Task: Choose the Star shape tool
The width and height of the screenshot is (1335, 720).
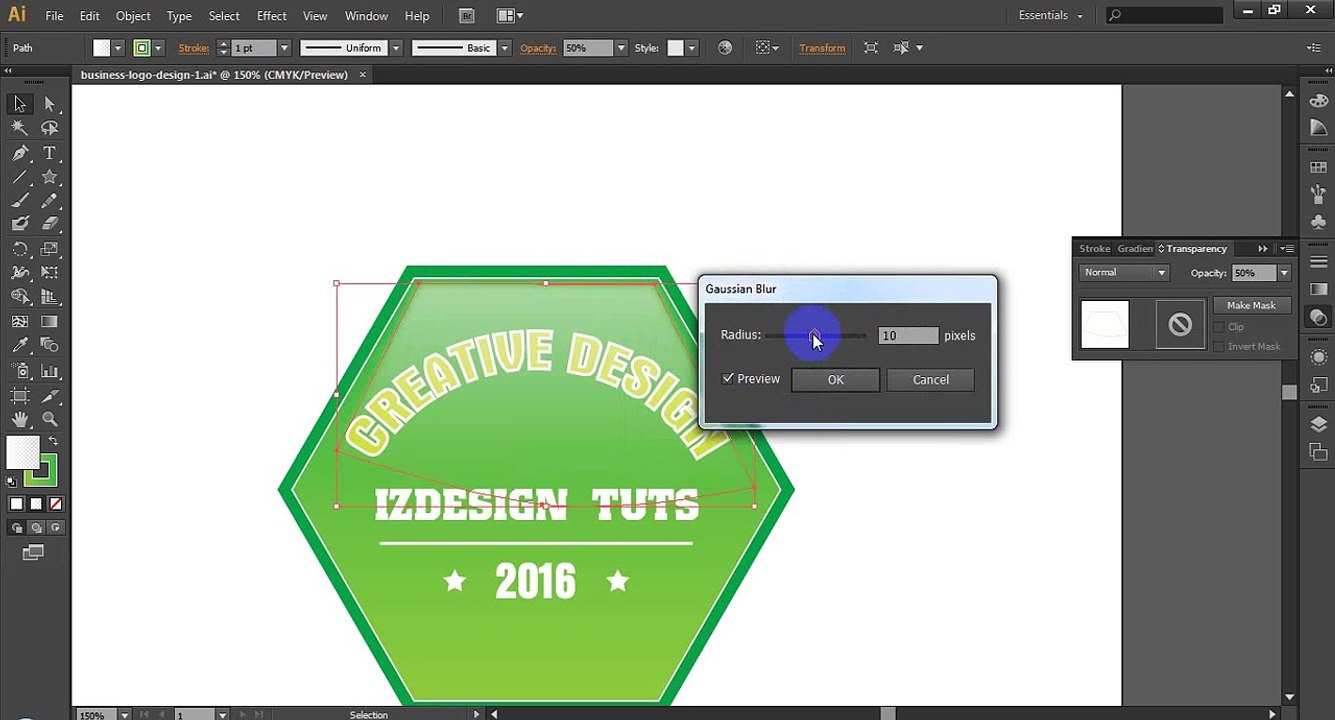Action: (49, 177)
